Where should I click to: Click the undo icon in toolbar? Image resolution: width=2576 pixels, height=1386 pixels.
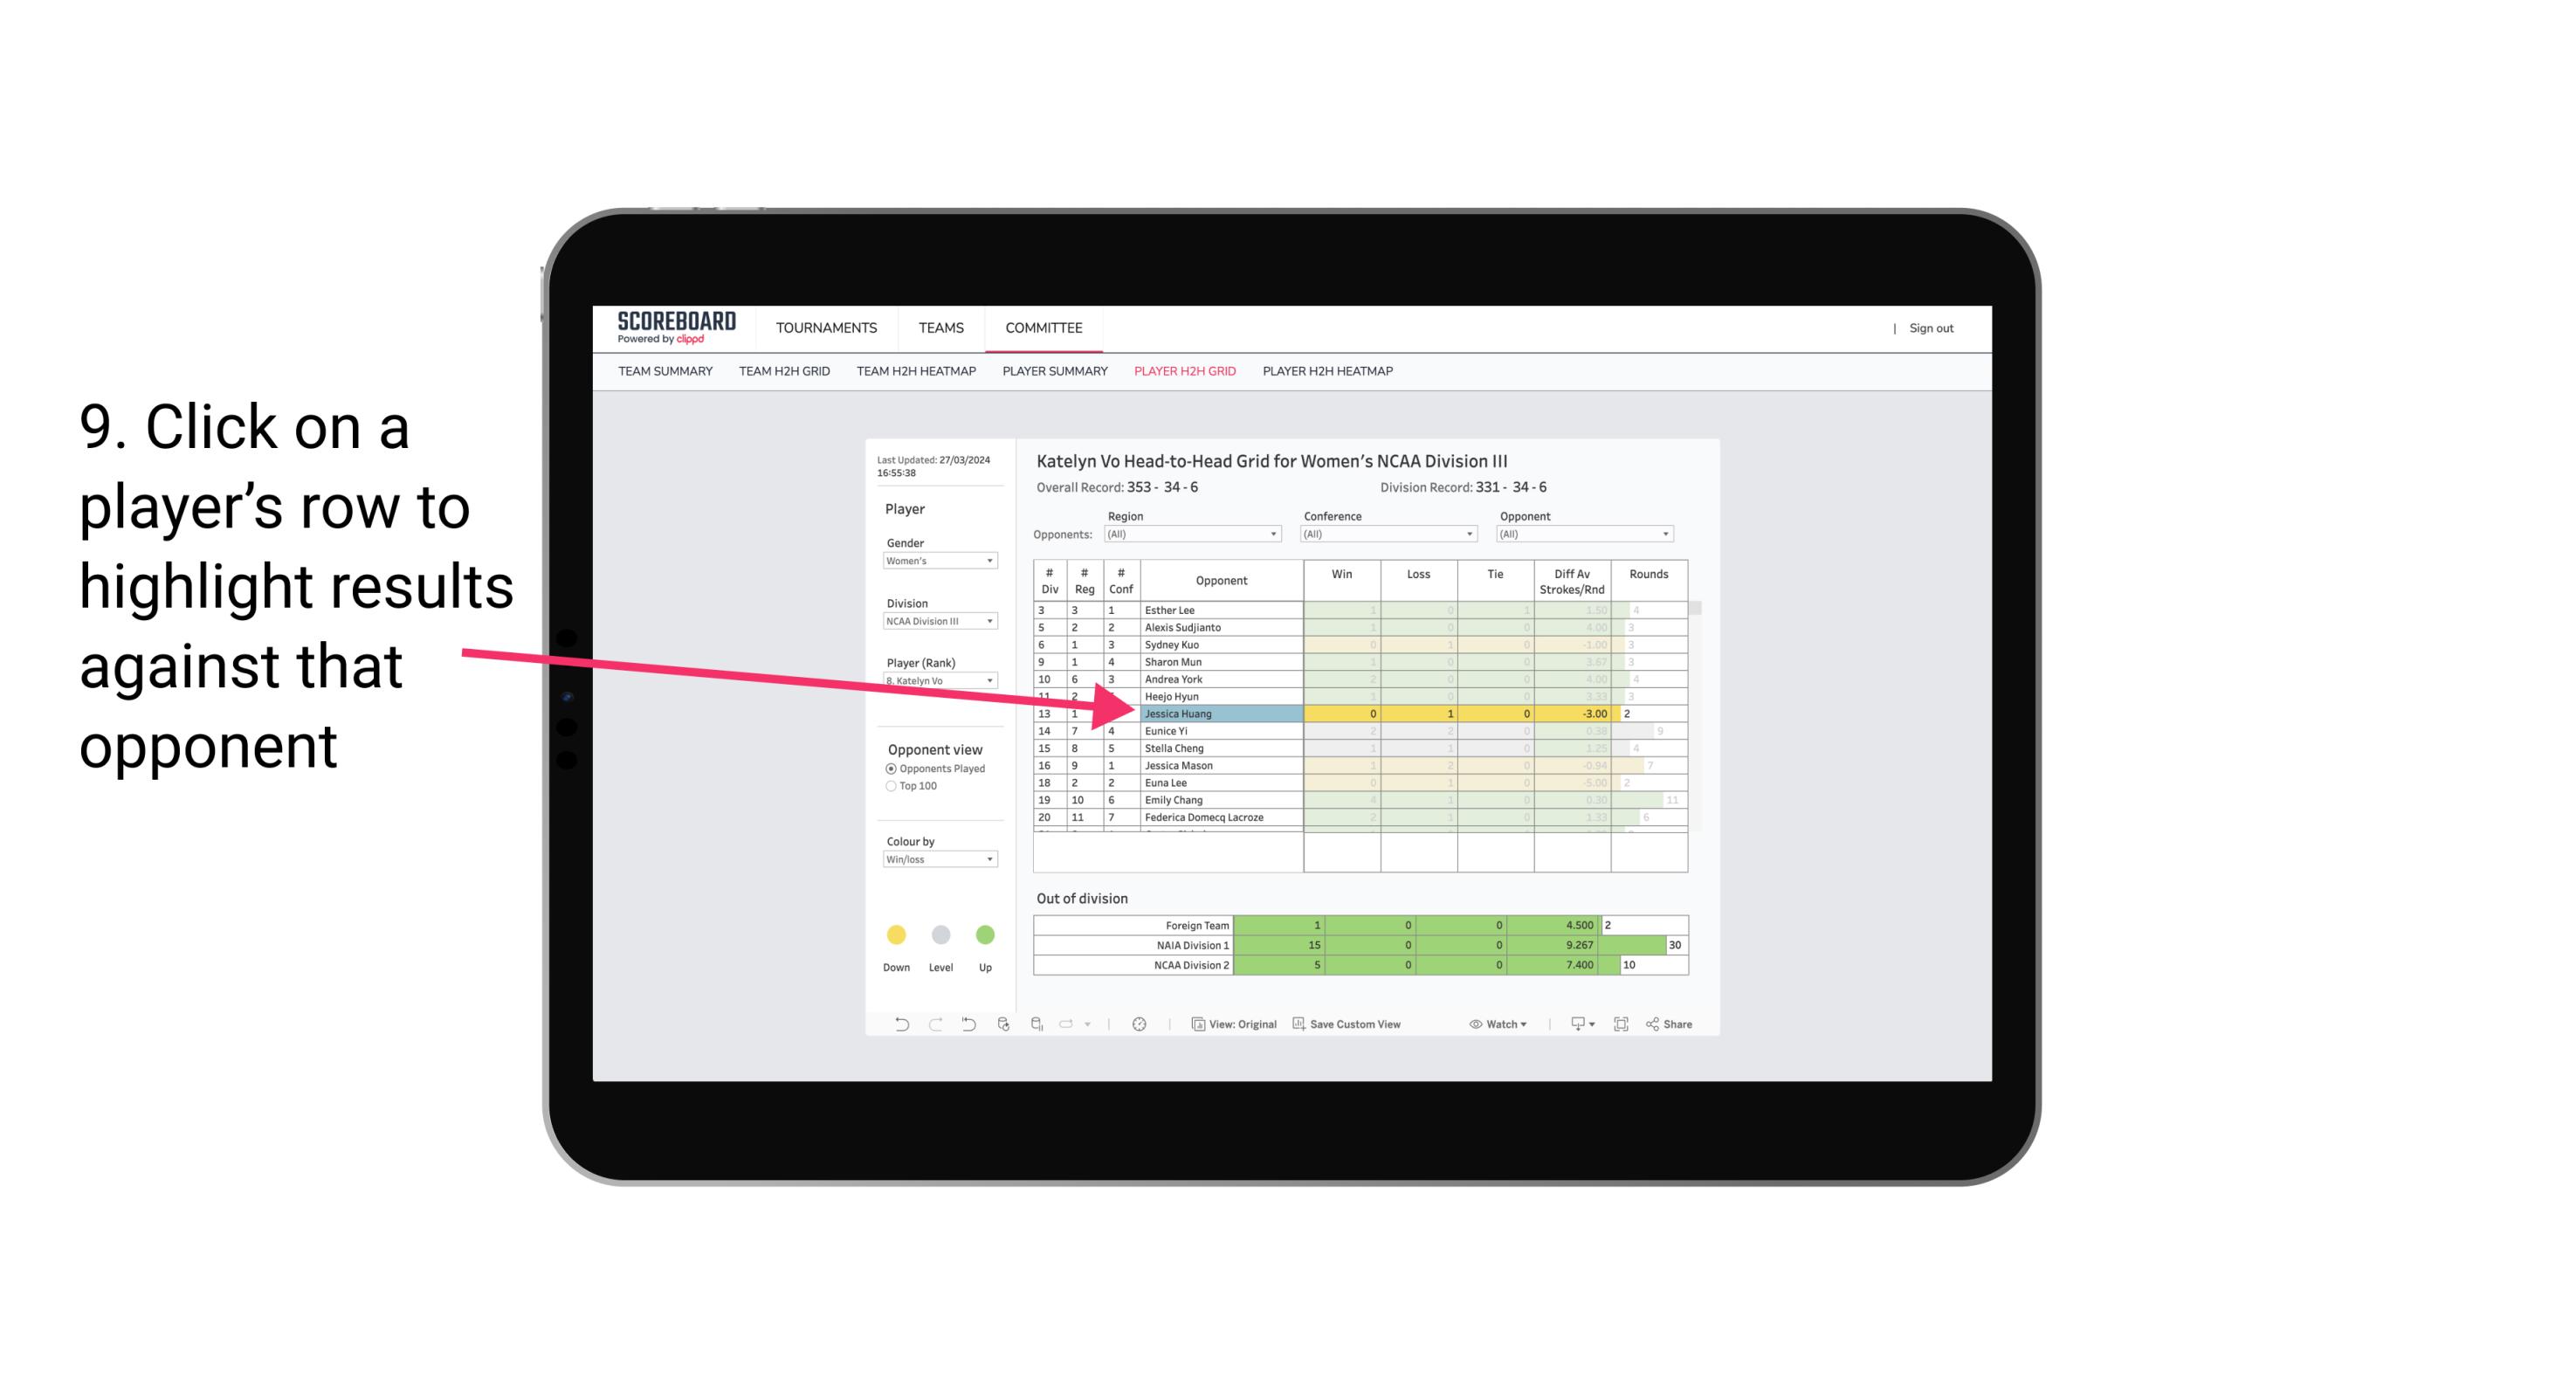coord(892,1026)
